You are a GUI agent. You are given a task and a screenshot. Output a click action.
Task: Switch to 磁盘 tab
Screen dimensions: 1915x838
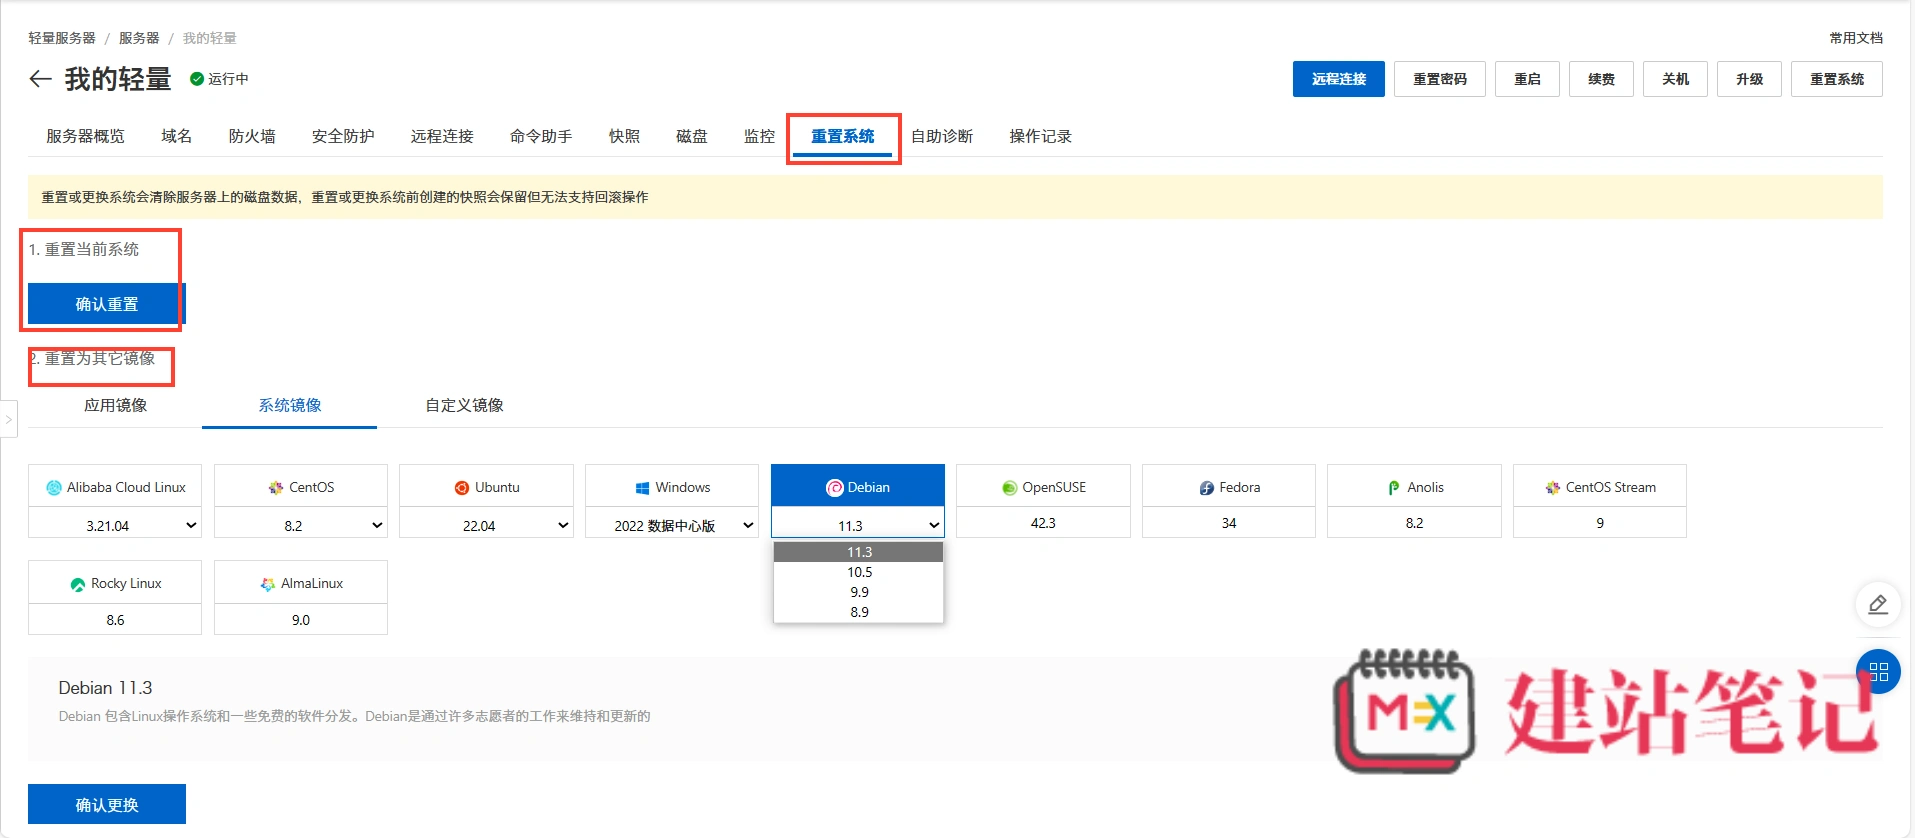coord(691,136)
